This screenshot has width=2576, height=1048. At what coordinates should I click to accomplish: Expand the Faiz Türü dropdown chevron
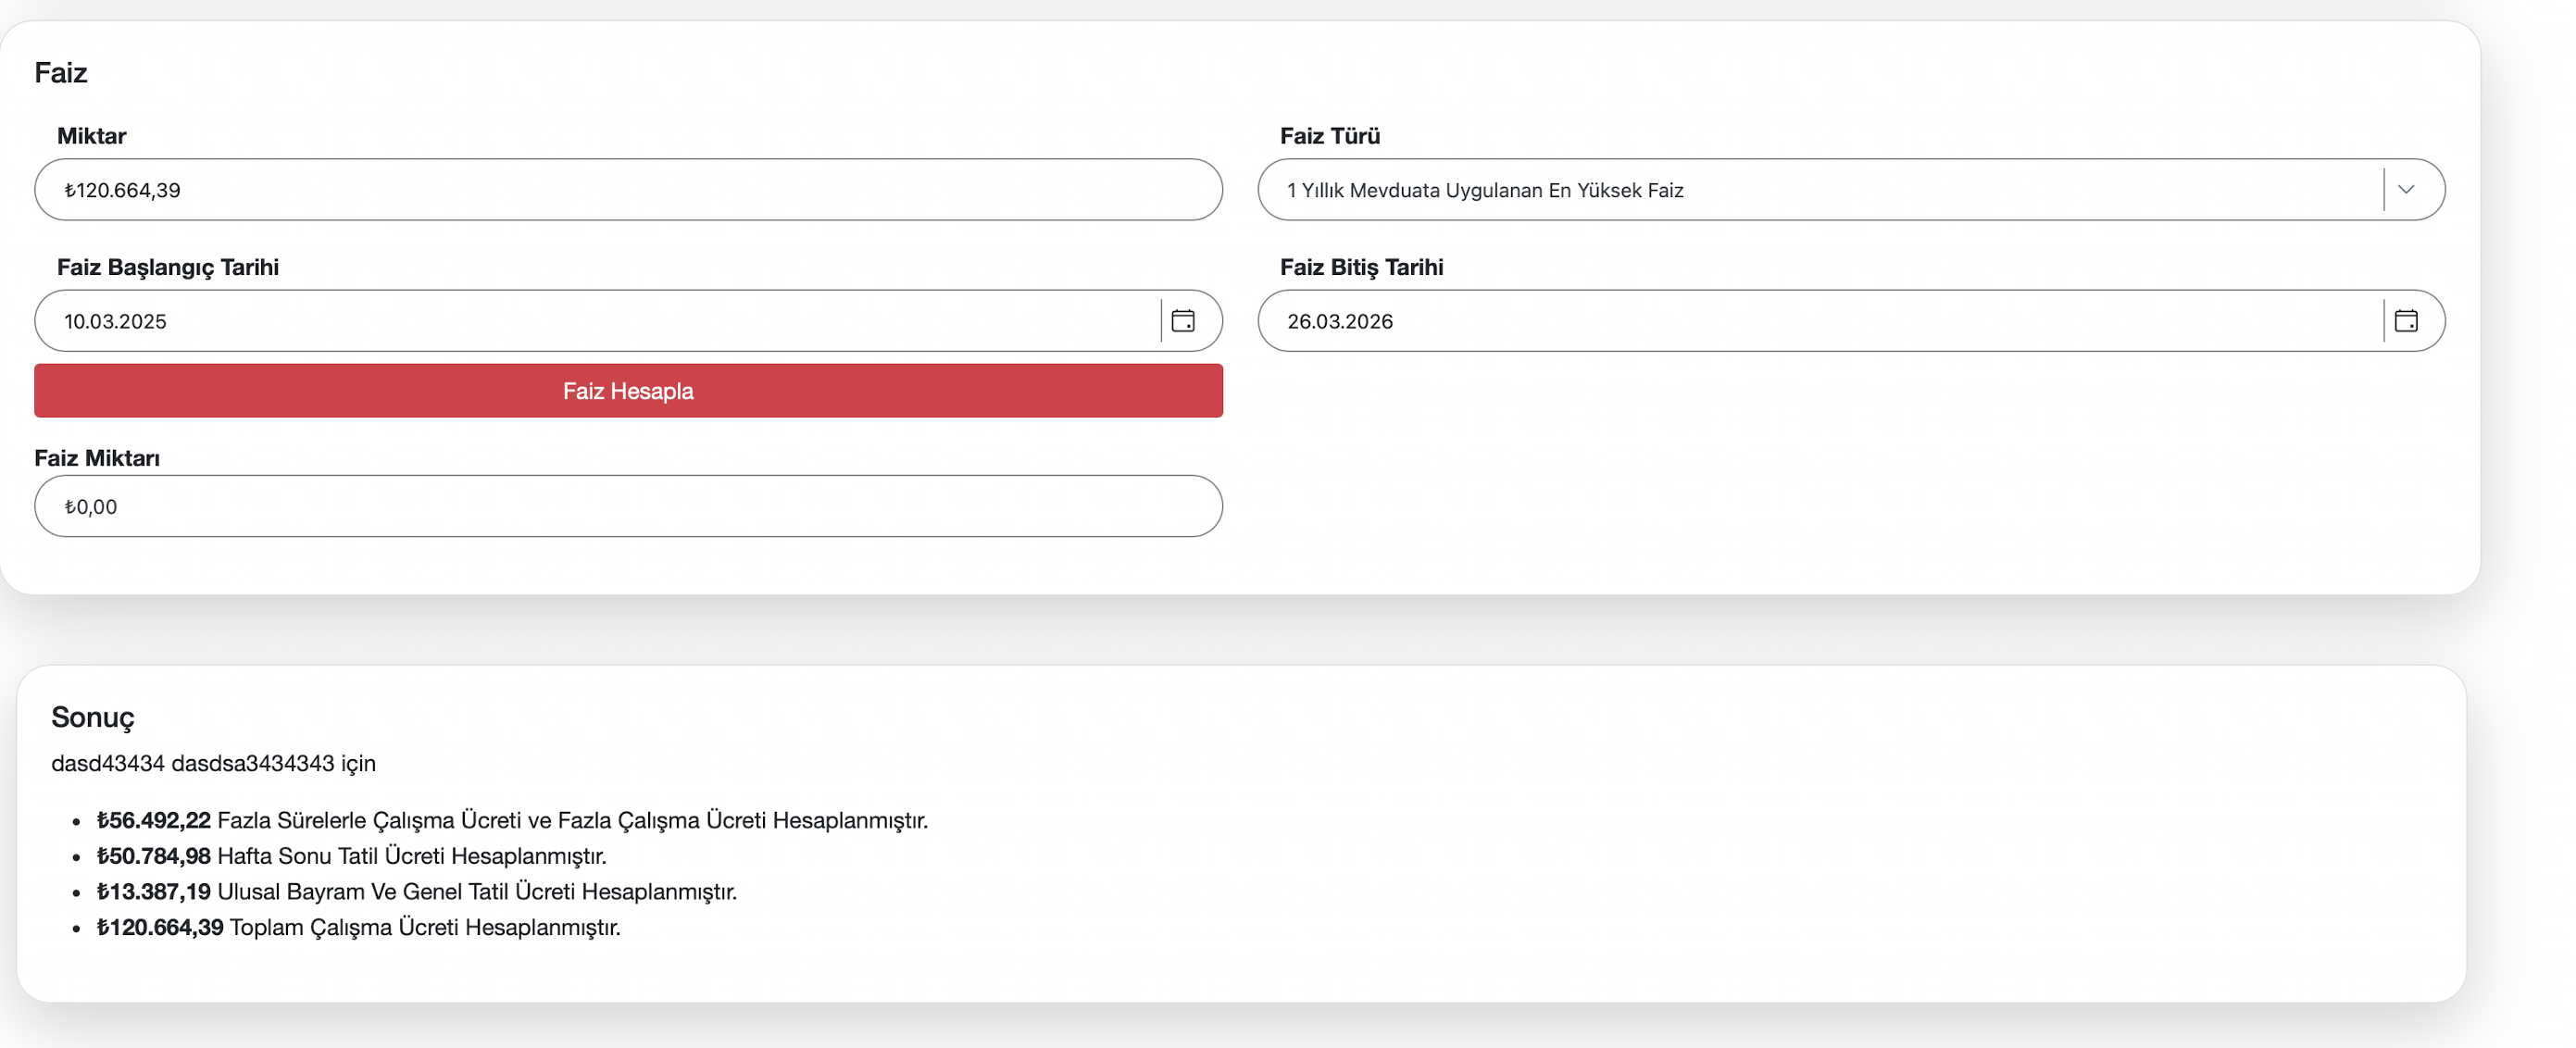(x=2406, y=190)
